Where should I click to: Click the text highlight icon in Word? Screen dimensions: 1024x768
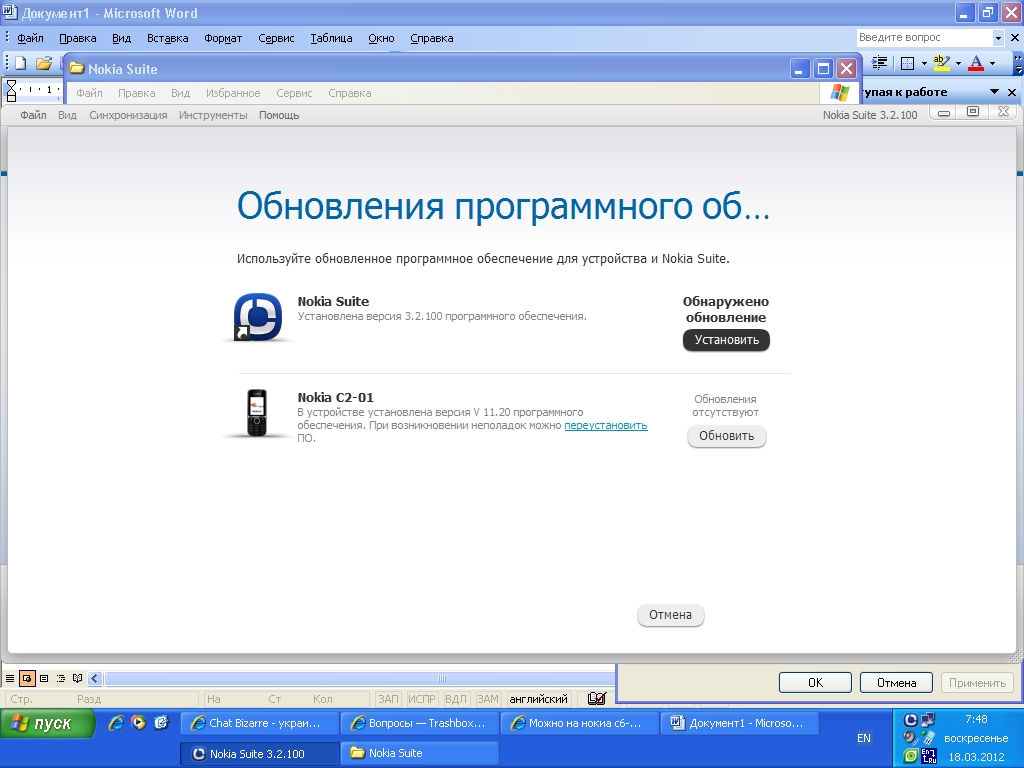coord(941,63)
